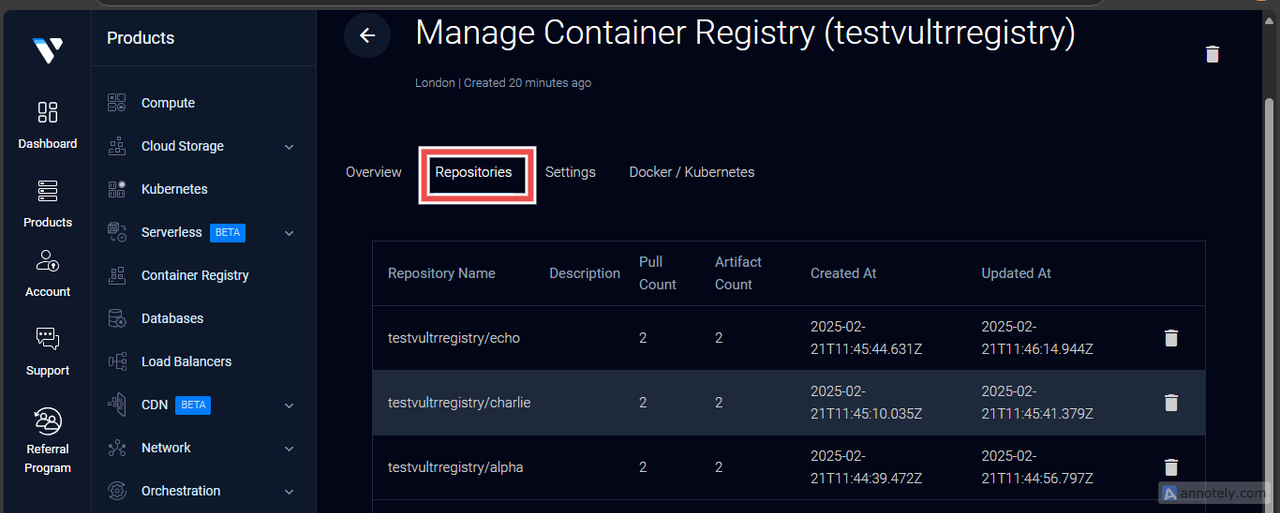Expand the CDN submenu chevron
The width and height of the screenshot is (1280, 513).
(x=289, y=406)
